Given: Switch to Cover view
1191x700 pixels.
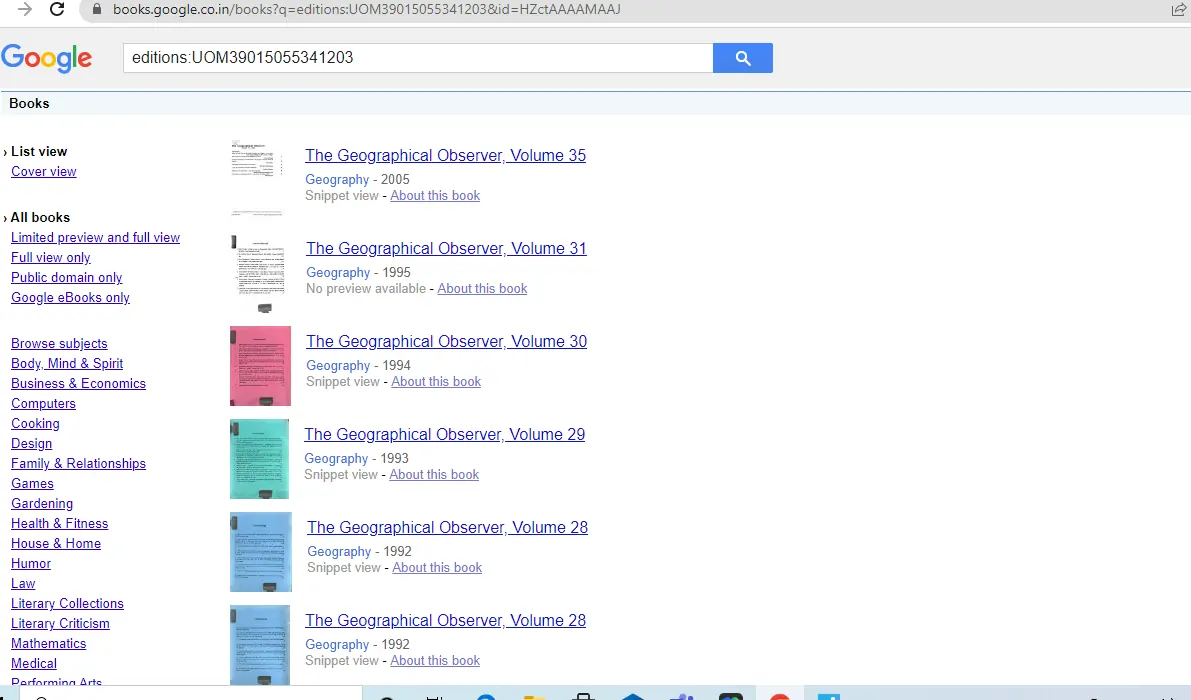Looking at the screenshot, I should point(43,172).
